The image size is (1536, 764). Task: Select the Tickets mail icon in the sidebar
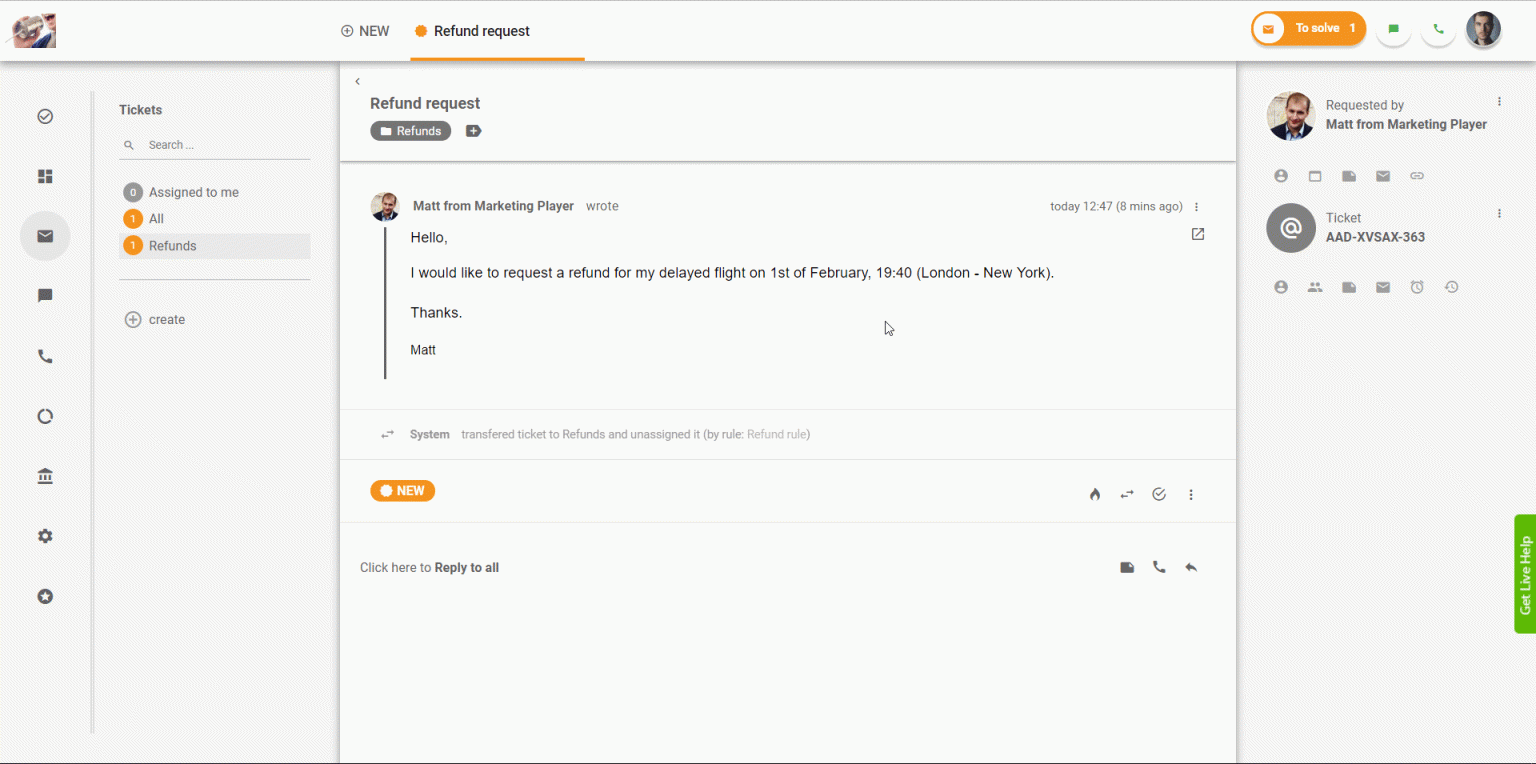pyautogui.click(x=45, y=236)
